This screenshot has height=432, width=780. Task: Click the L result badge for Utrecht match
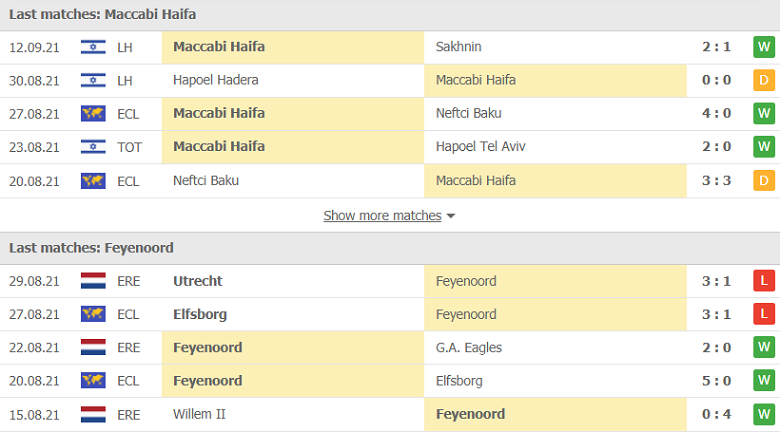click(x=764, y=281)
